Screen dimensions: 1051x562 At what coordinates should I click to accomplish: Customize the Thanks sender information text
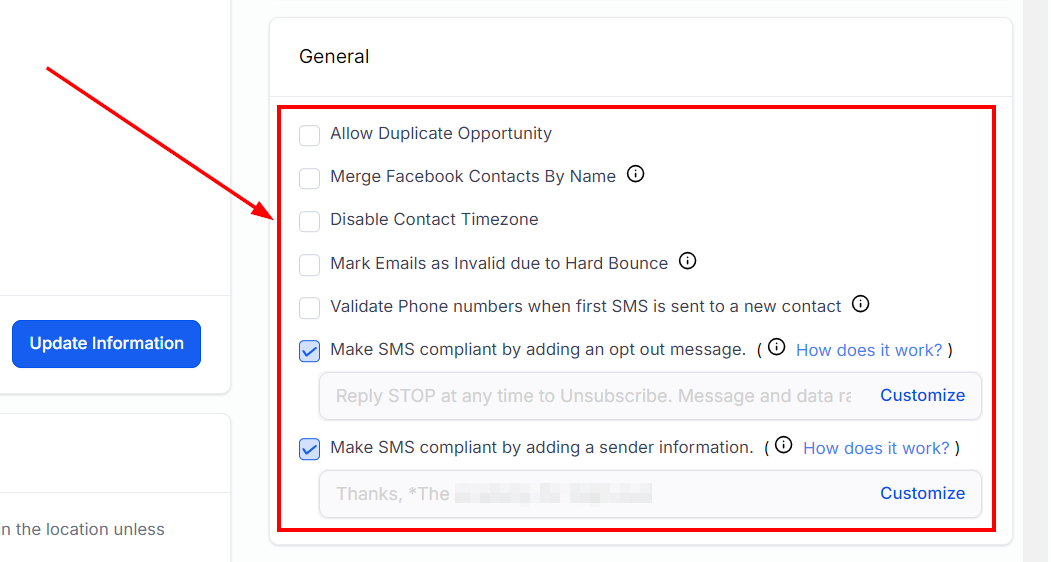point(922,494)
